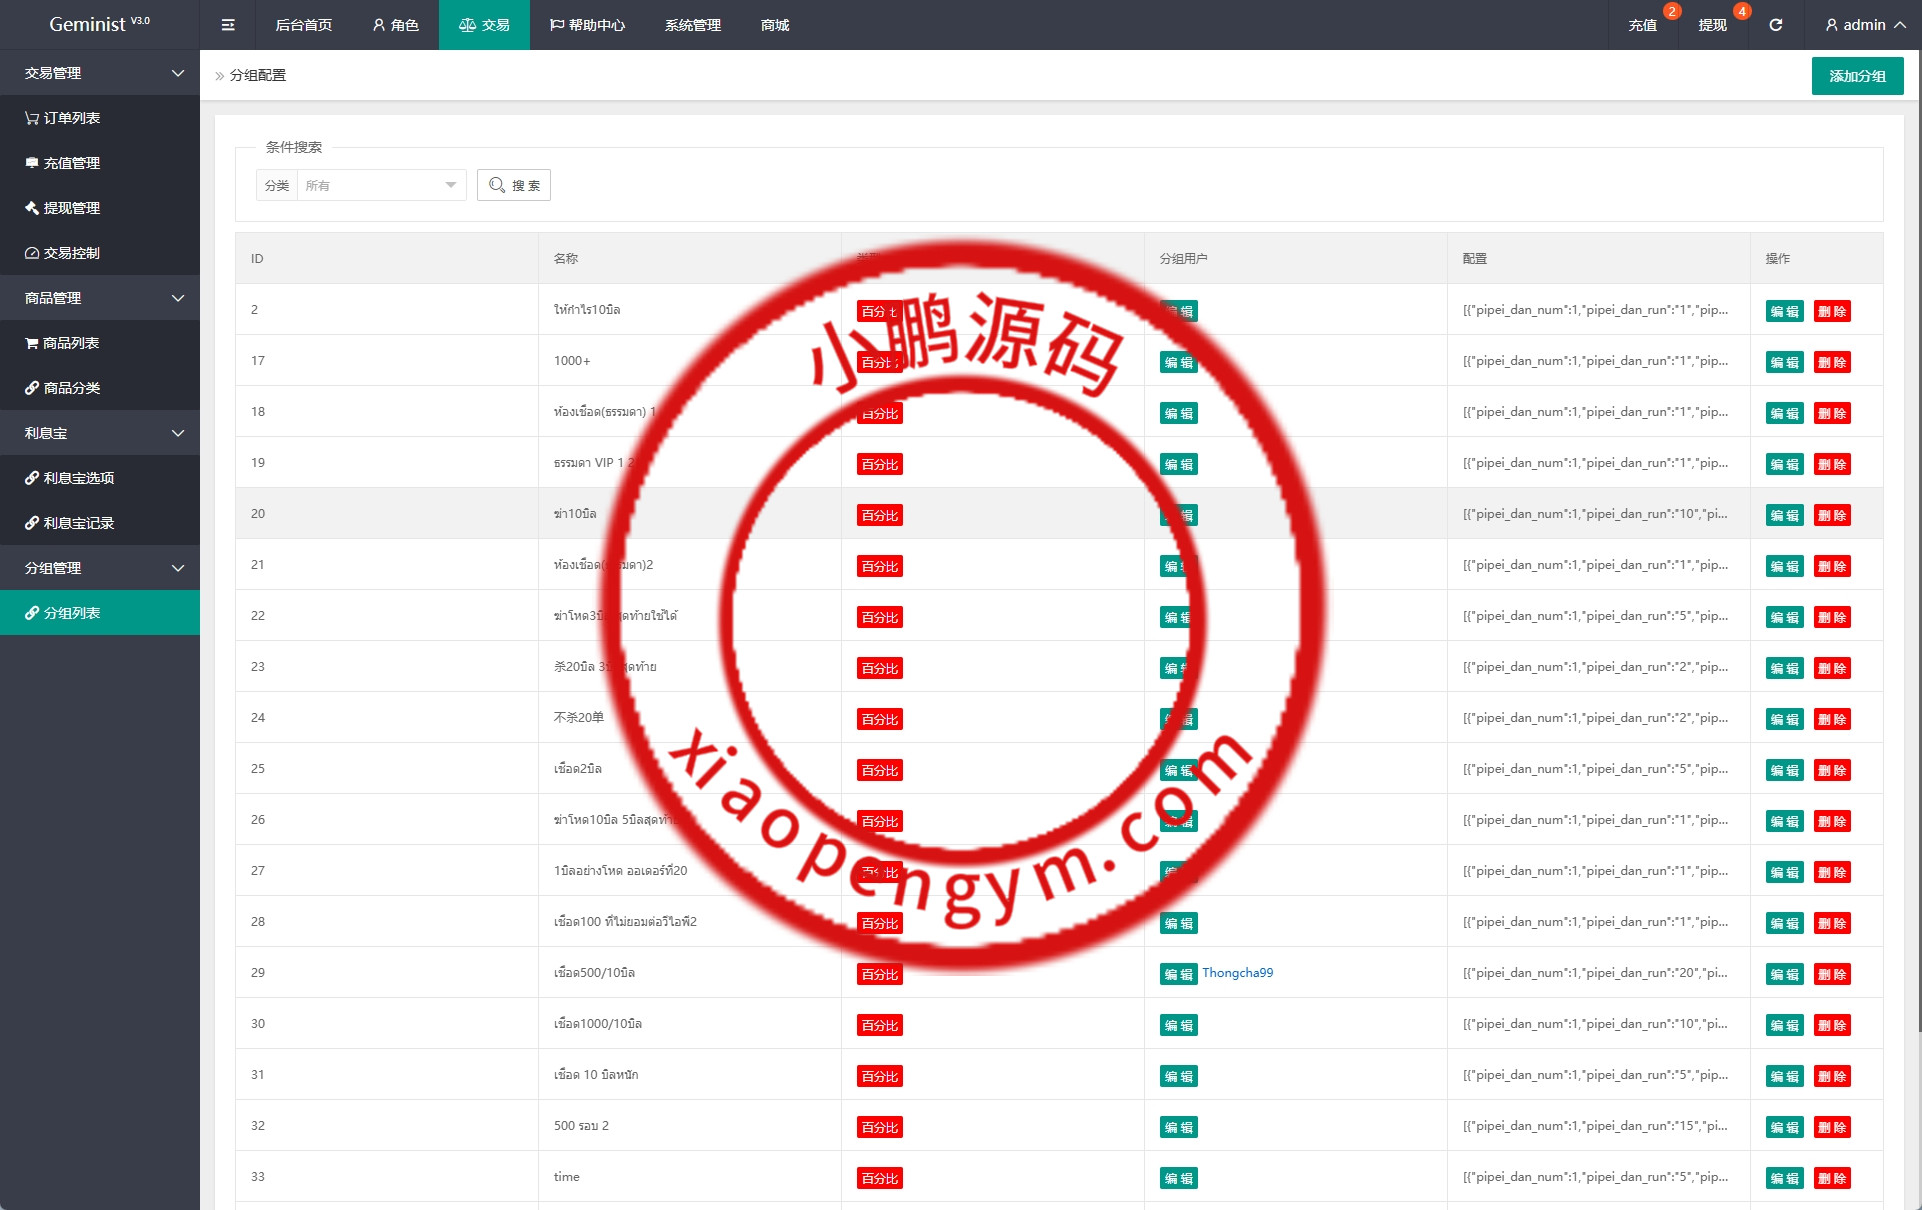The height and width of the screenshot is (1210, 1922).
Task: Delete the group with ID 33
Action: (x=1832, y=1178)
